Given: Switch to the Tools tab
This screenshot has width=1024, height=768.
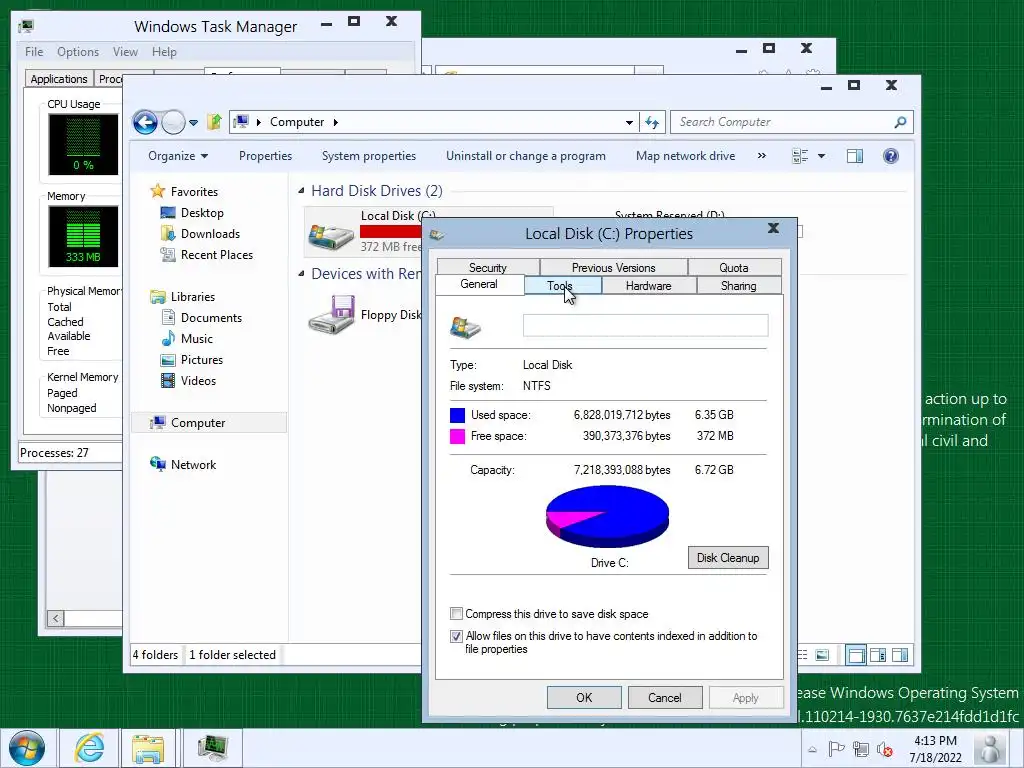Looking at the screenshot, I should 562,285.
